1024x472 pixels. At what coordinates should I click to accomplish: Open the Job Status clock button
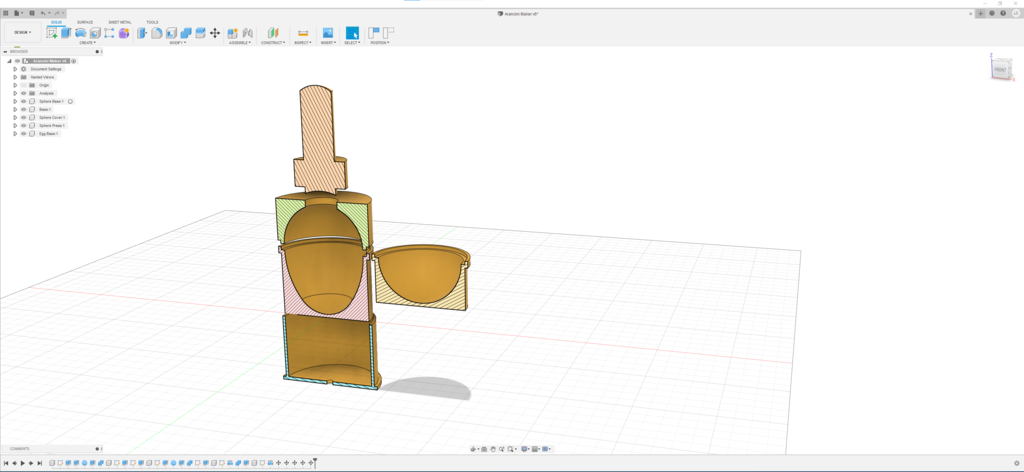992,13
